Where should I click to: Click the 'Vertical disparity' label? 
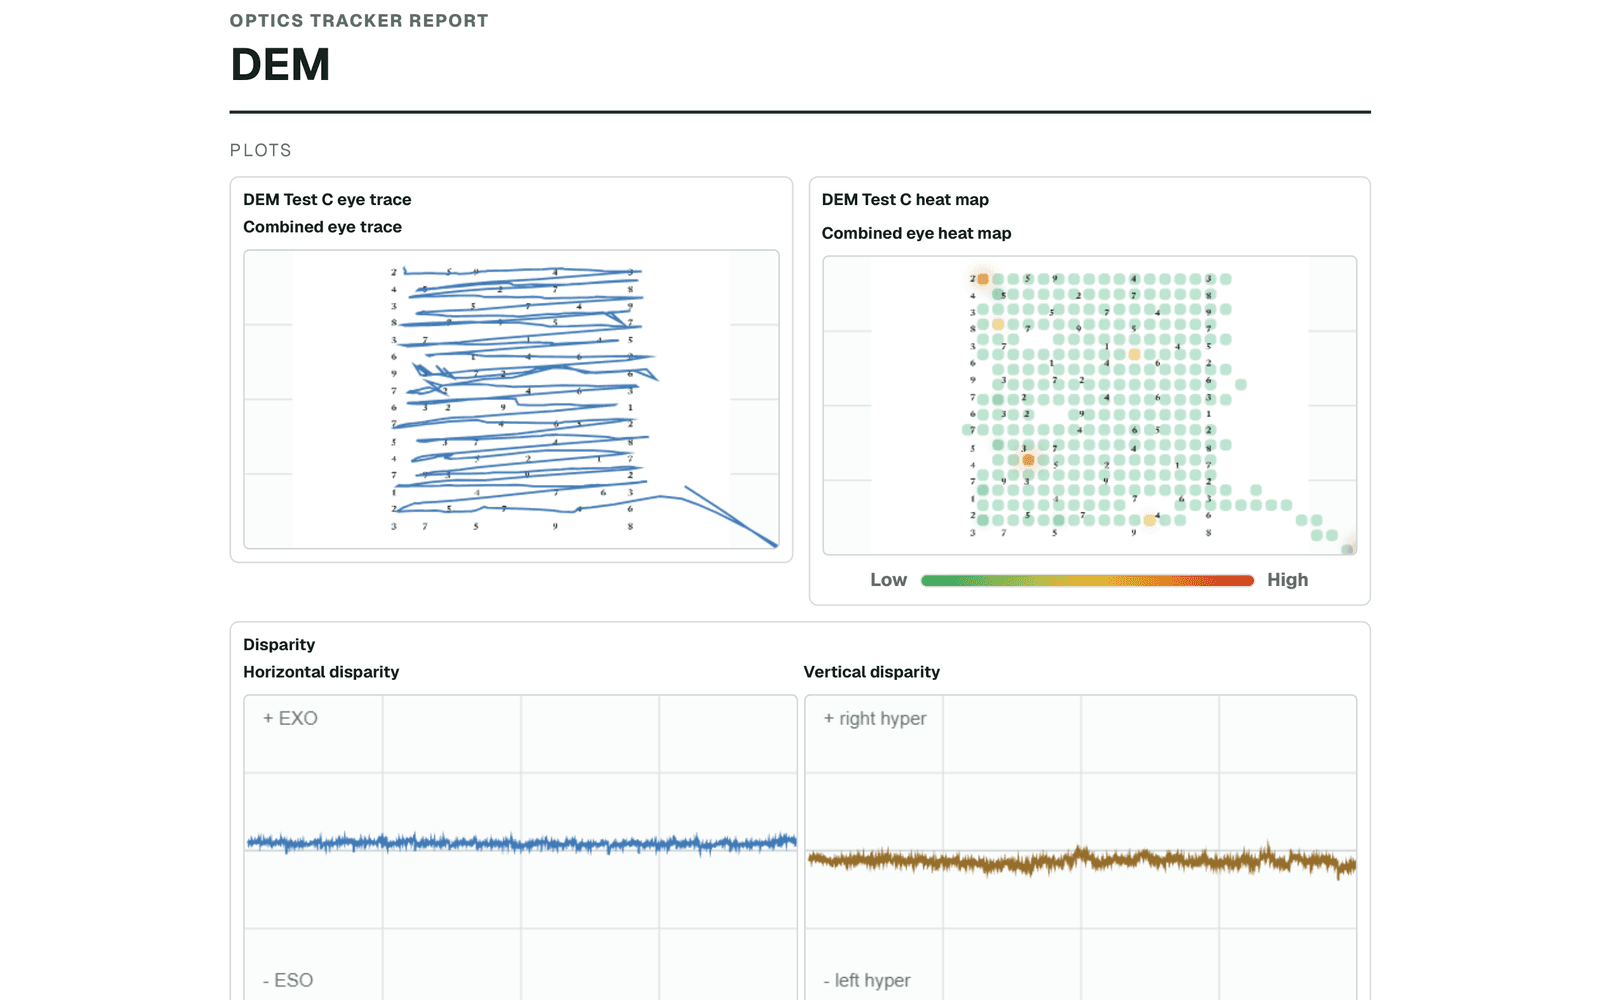point(871,672)
